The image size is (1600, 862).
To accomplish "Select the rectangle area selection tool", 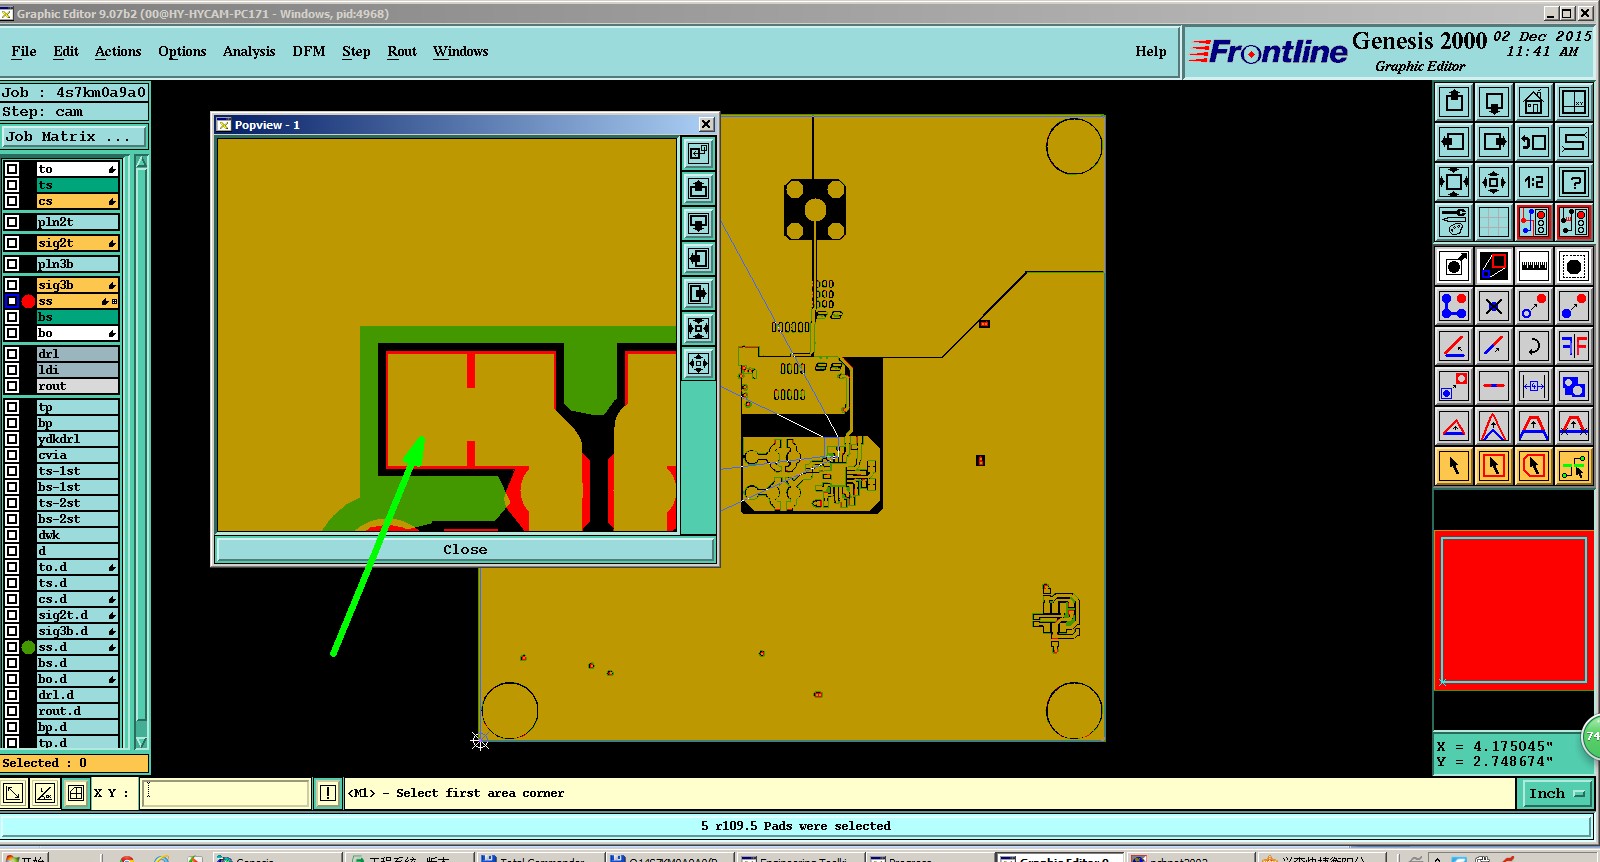I will point(1494,466).
